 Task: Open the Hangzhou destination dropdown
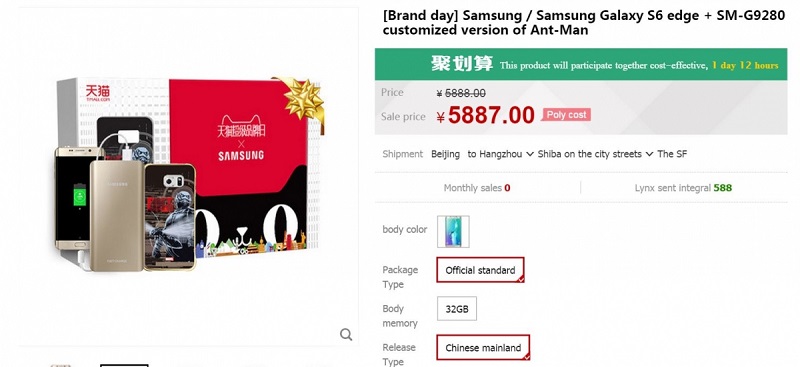501,154
